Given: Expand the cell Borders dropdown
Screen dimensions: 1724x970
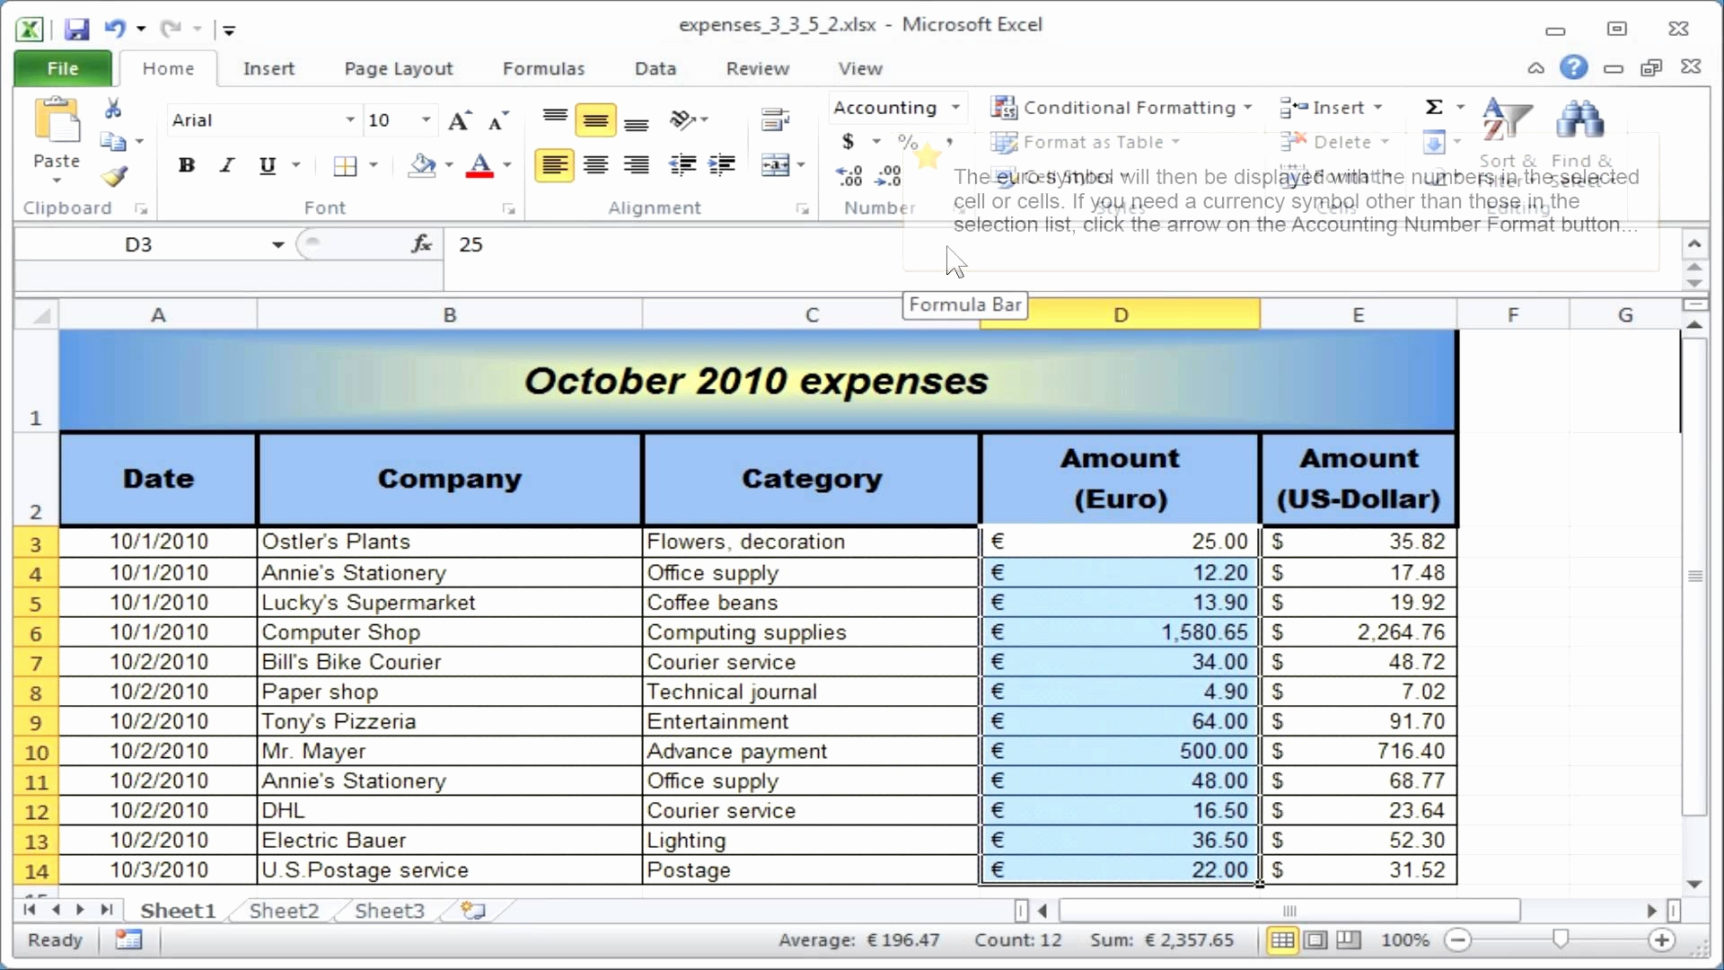Looking at the screenshot, I should pyautogui.click(x=374, y=166).
